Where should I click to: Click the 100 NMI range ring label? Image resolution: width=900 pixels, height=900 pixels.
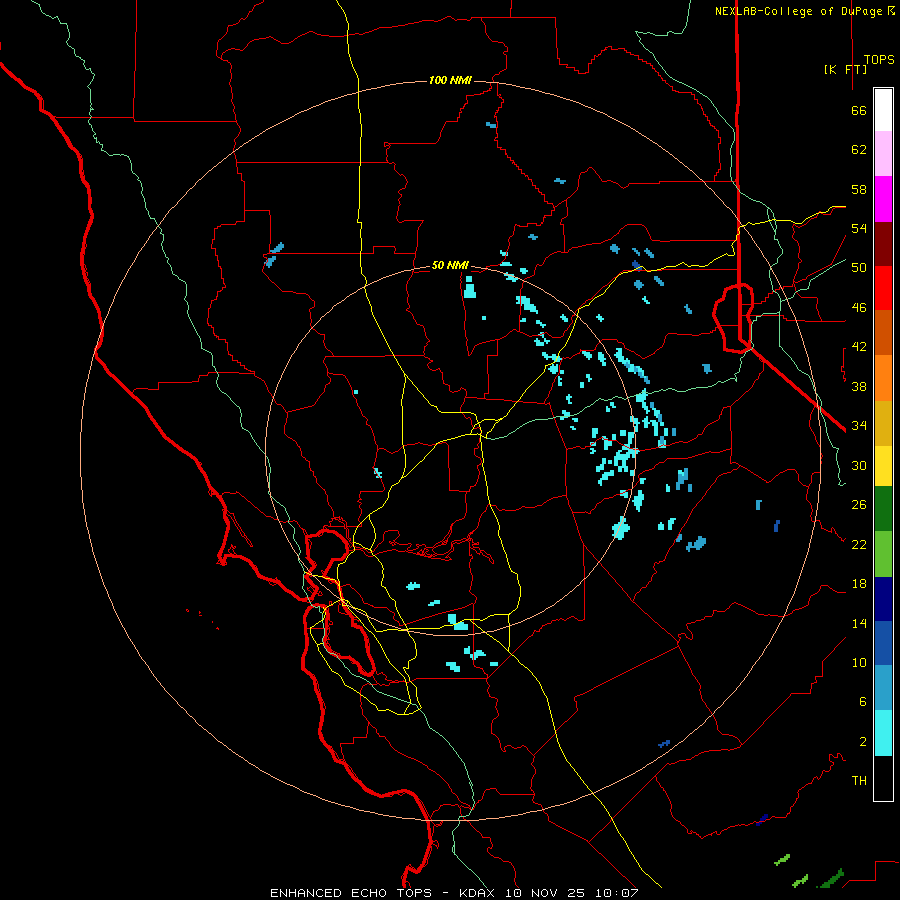(x=450, y=80)
